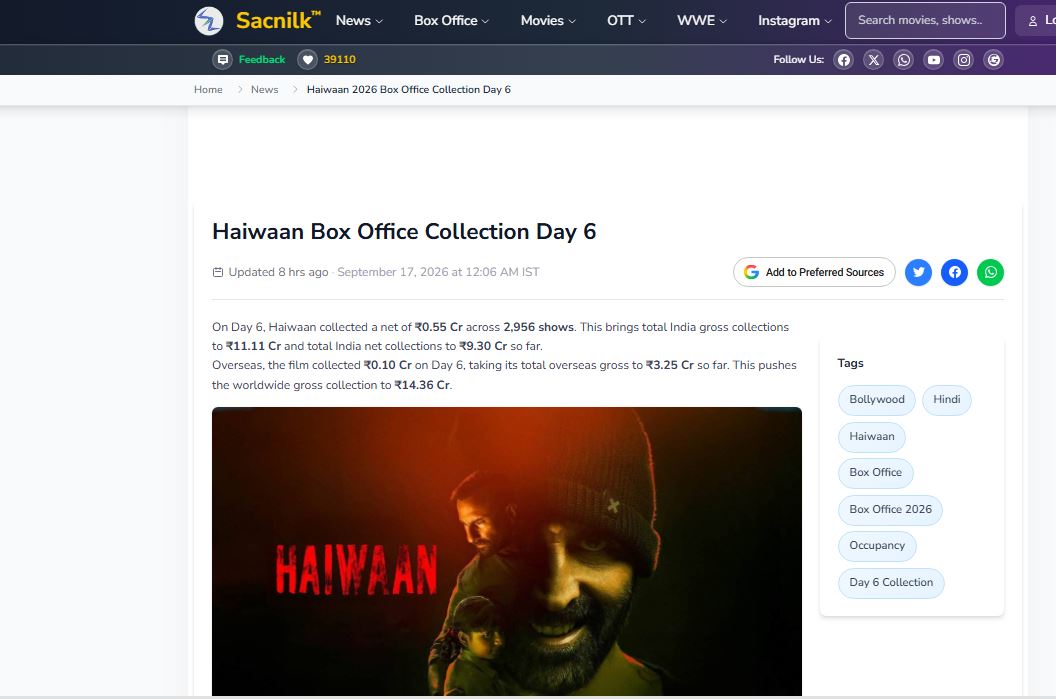Open Sacnilk WhatsApp channel in header
The height and width of the screenshot is (699, 1056).
click(904, 60)
